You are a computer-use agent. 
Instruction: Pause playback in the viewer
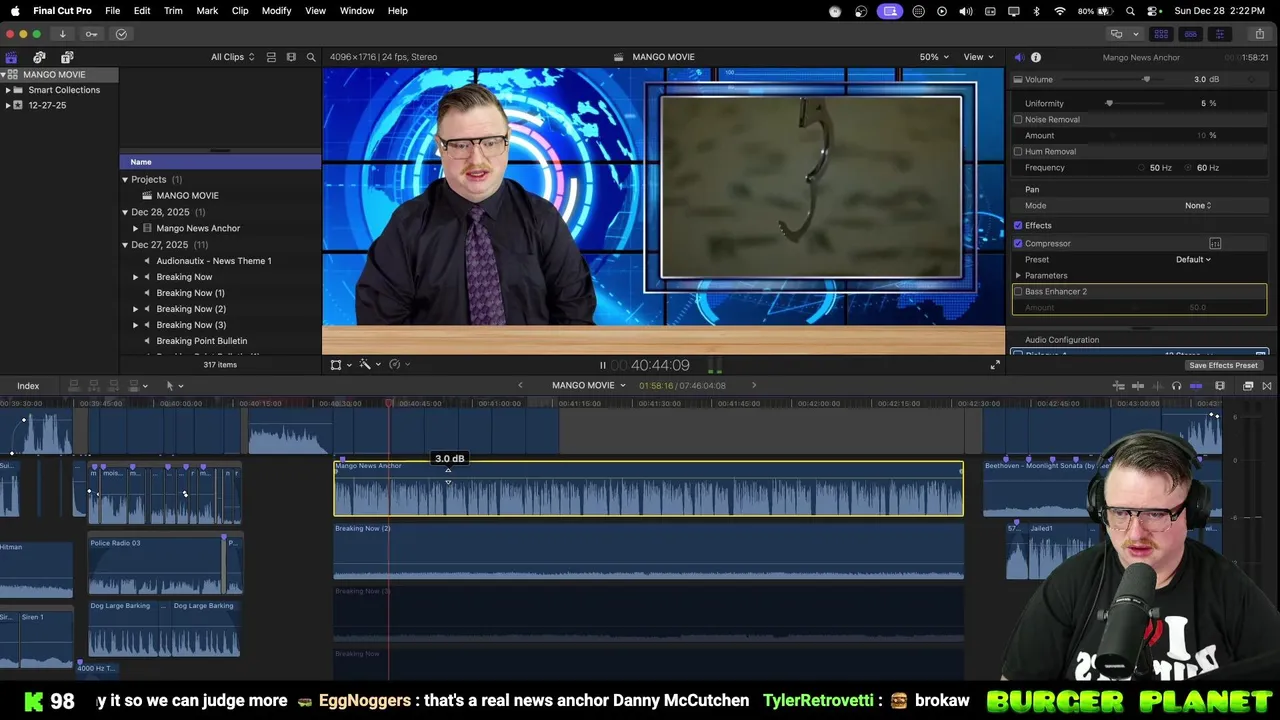[x=602, y=365]
